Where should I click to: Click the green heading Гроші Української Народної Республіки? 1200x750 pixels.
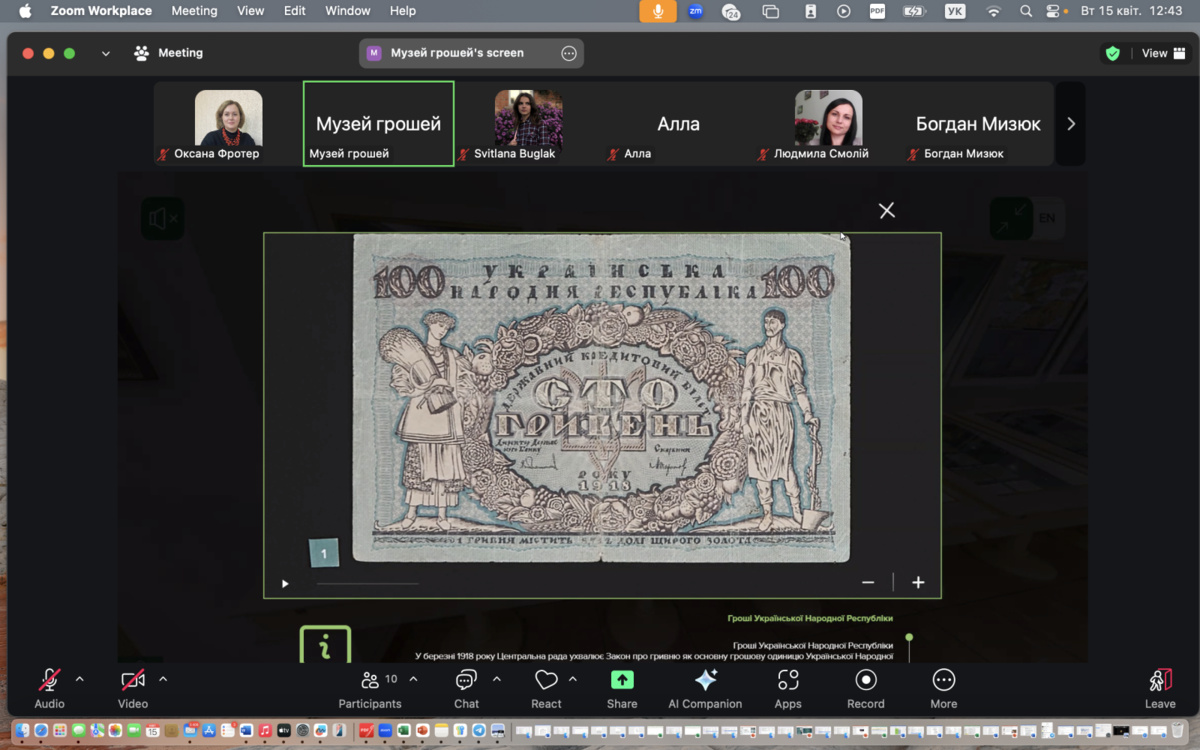(x=810, y=618)
